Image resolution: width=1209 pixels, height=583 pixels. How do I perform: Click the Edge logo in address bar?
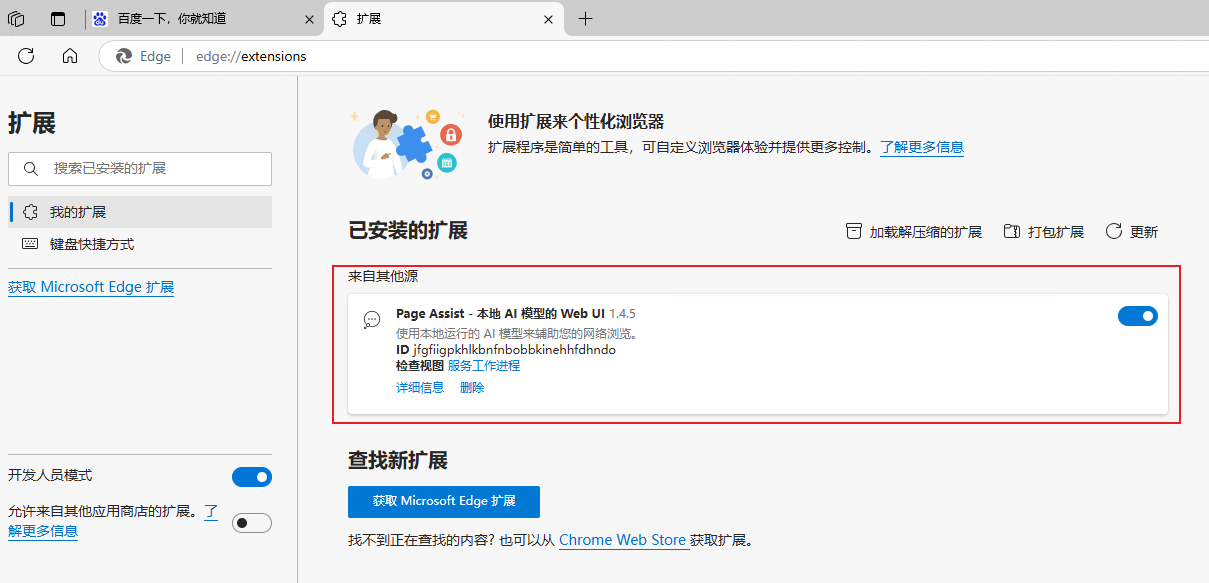pos(124,56)
